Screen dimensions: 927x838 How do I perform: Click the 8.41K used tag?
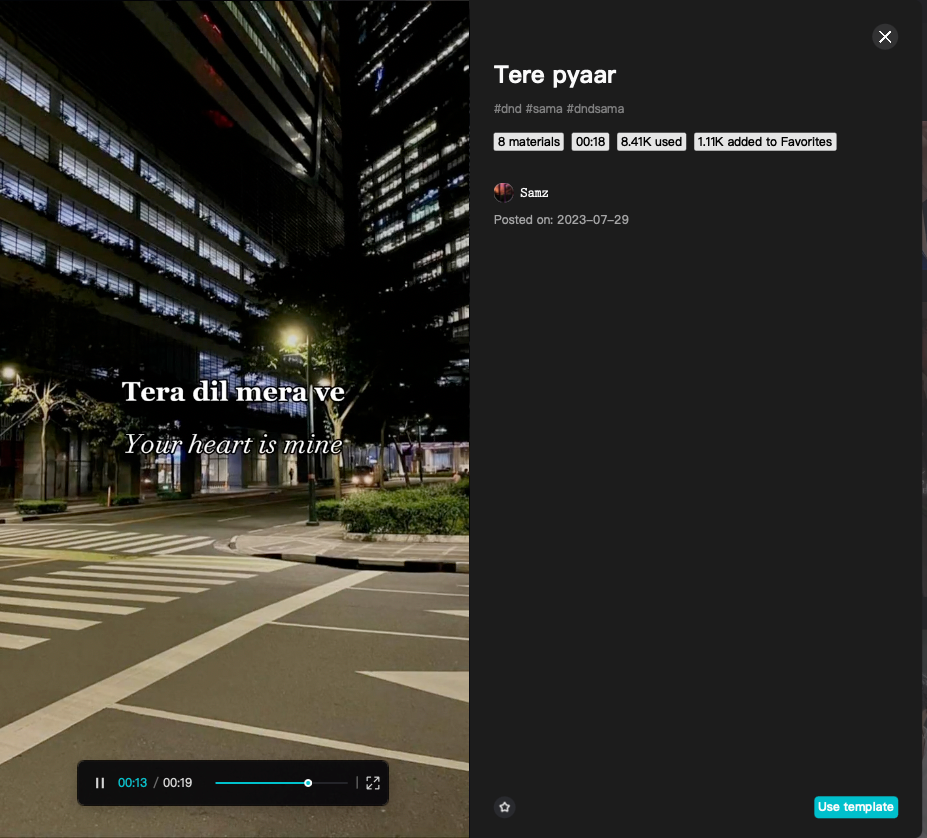coord(651,142)
